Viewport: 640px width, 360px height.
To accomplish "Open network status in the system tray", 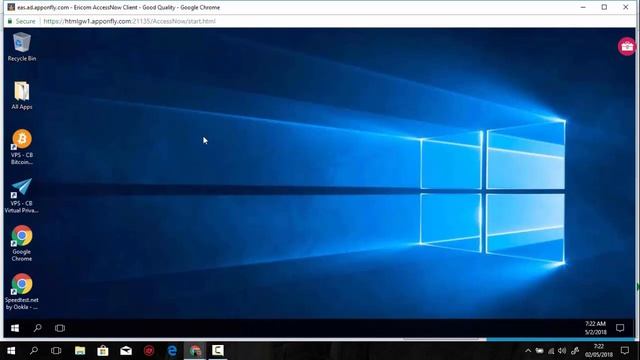I will (x=551, y=351).
